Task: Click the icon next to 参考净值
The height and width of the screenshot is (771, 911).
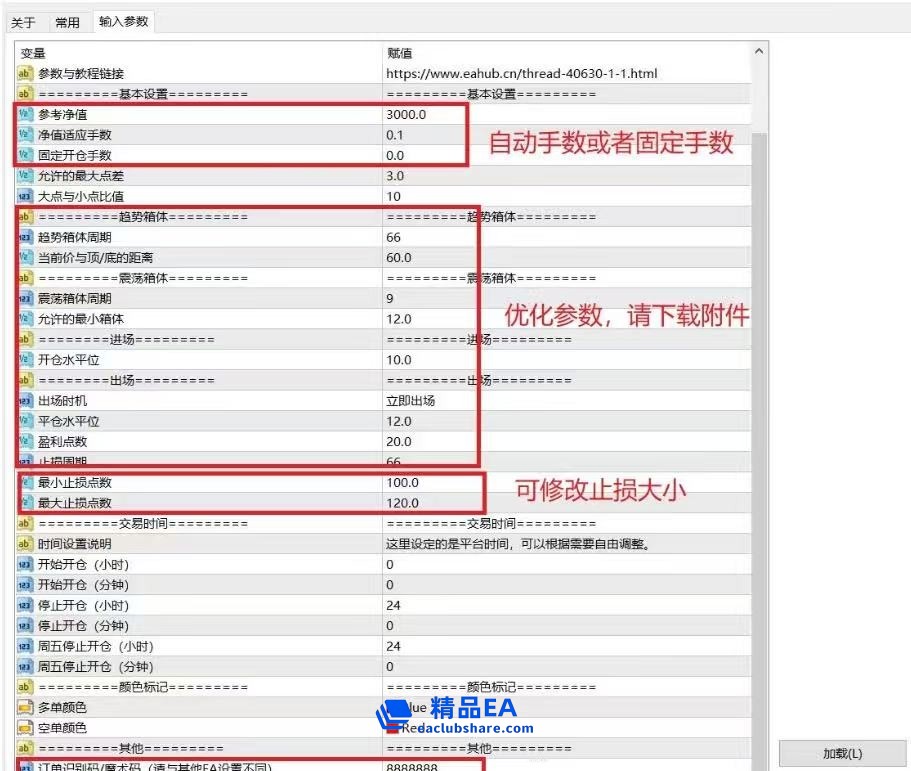Action: pyautogui.click(x=25, y=114)
